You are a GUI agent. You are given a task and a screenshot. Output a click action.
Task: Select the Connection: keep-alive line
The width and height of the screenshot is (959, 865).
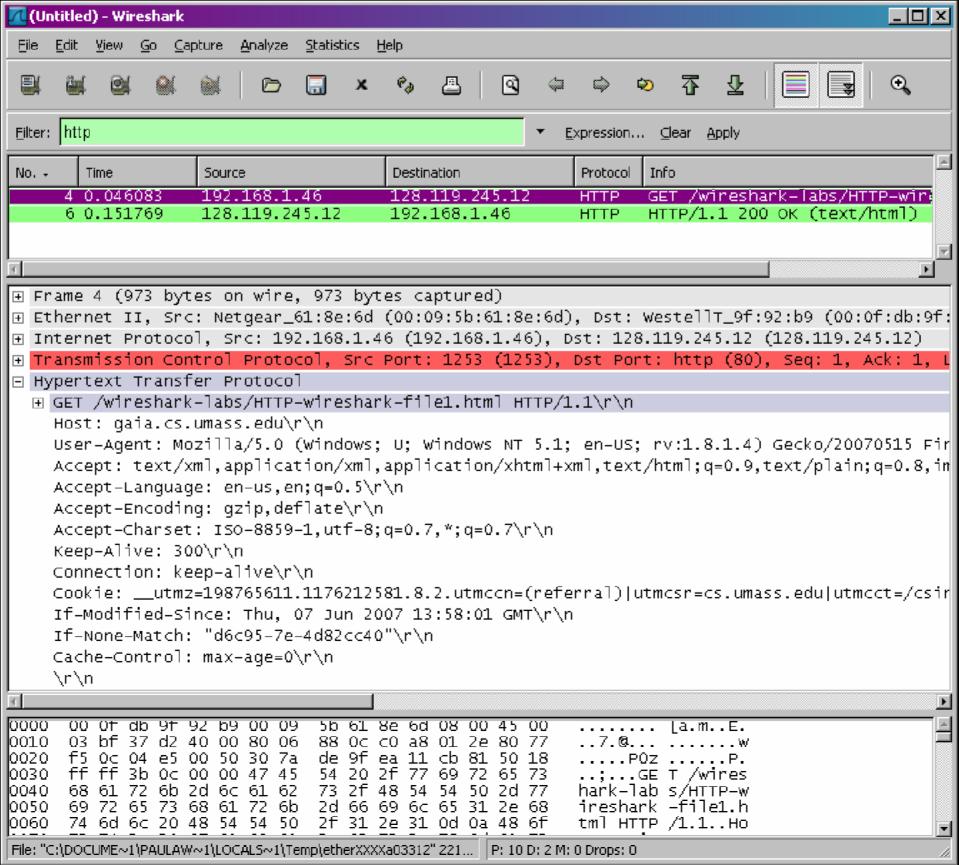pyautogui.click(x=183, y=573)
